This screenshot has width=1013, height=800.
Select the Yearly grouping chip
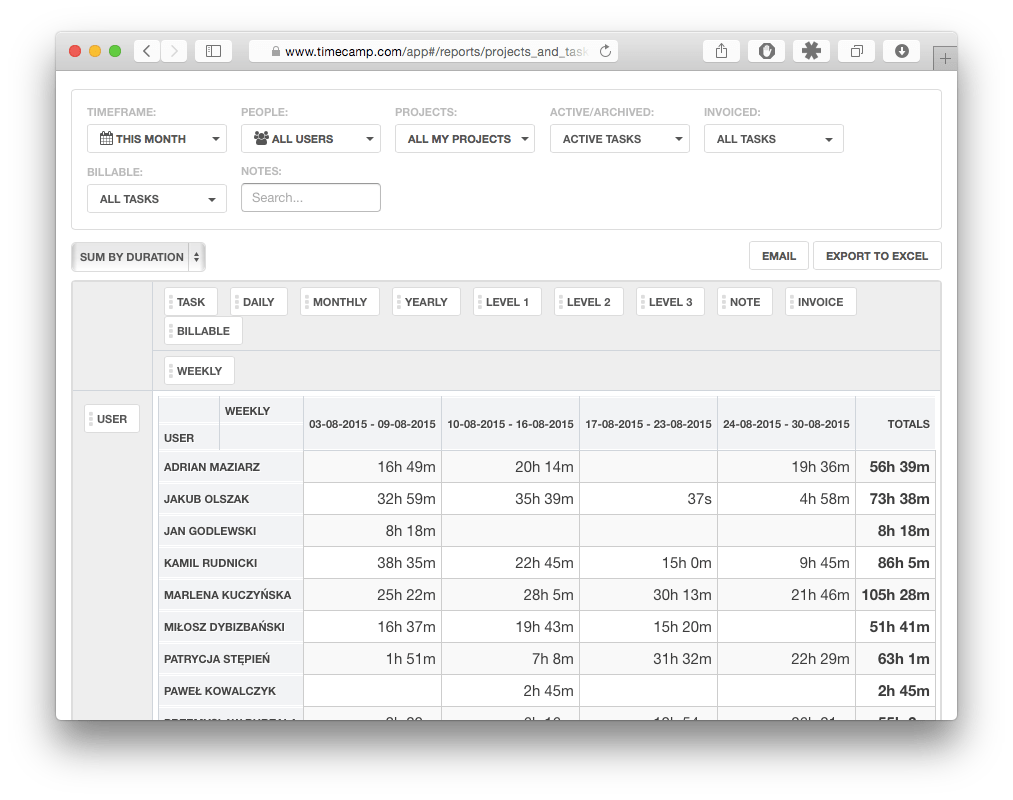click(426, 302)
